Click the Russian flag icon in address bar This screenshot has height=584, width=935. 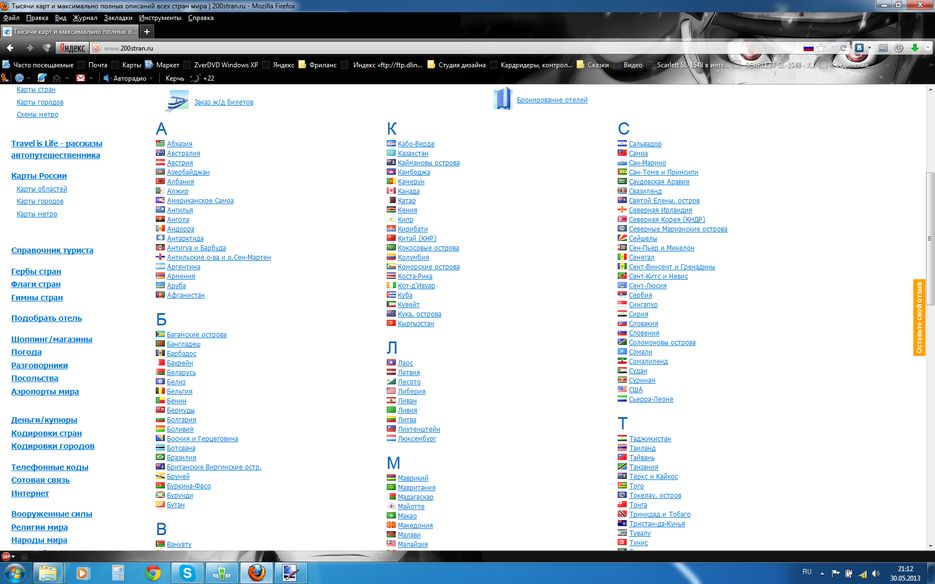[x=809, y=48]
